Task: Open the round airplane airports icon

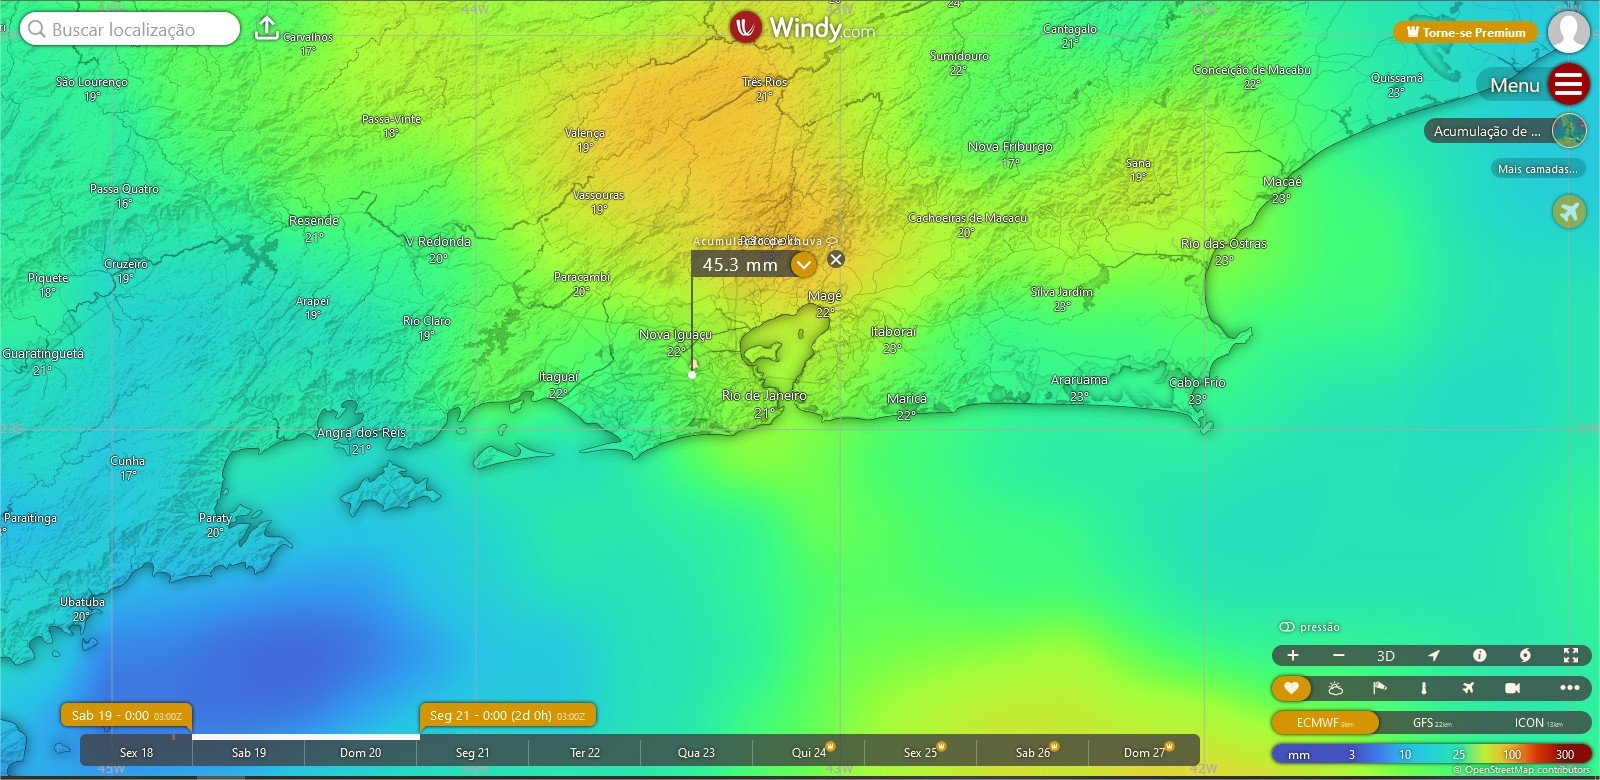Action: coord(1570,211)
